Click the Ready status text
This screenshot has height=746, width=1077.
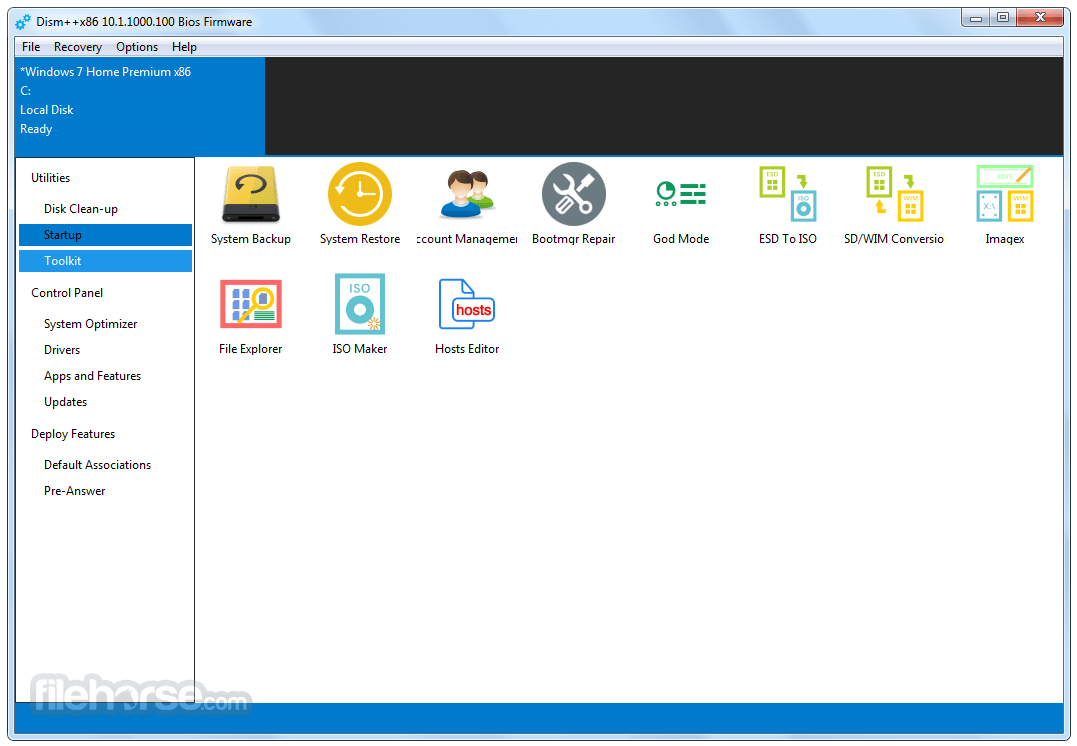click(x=36, y=129)
